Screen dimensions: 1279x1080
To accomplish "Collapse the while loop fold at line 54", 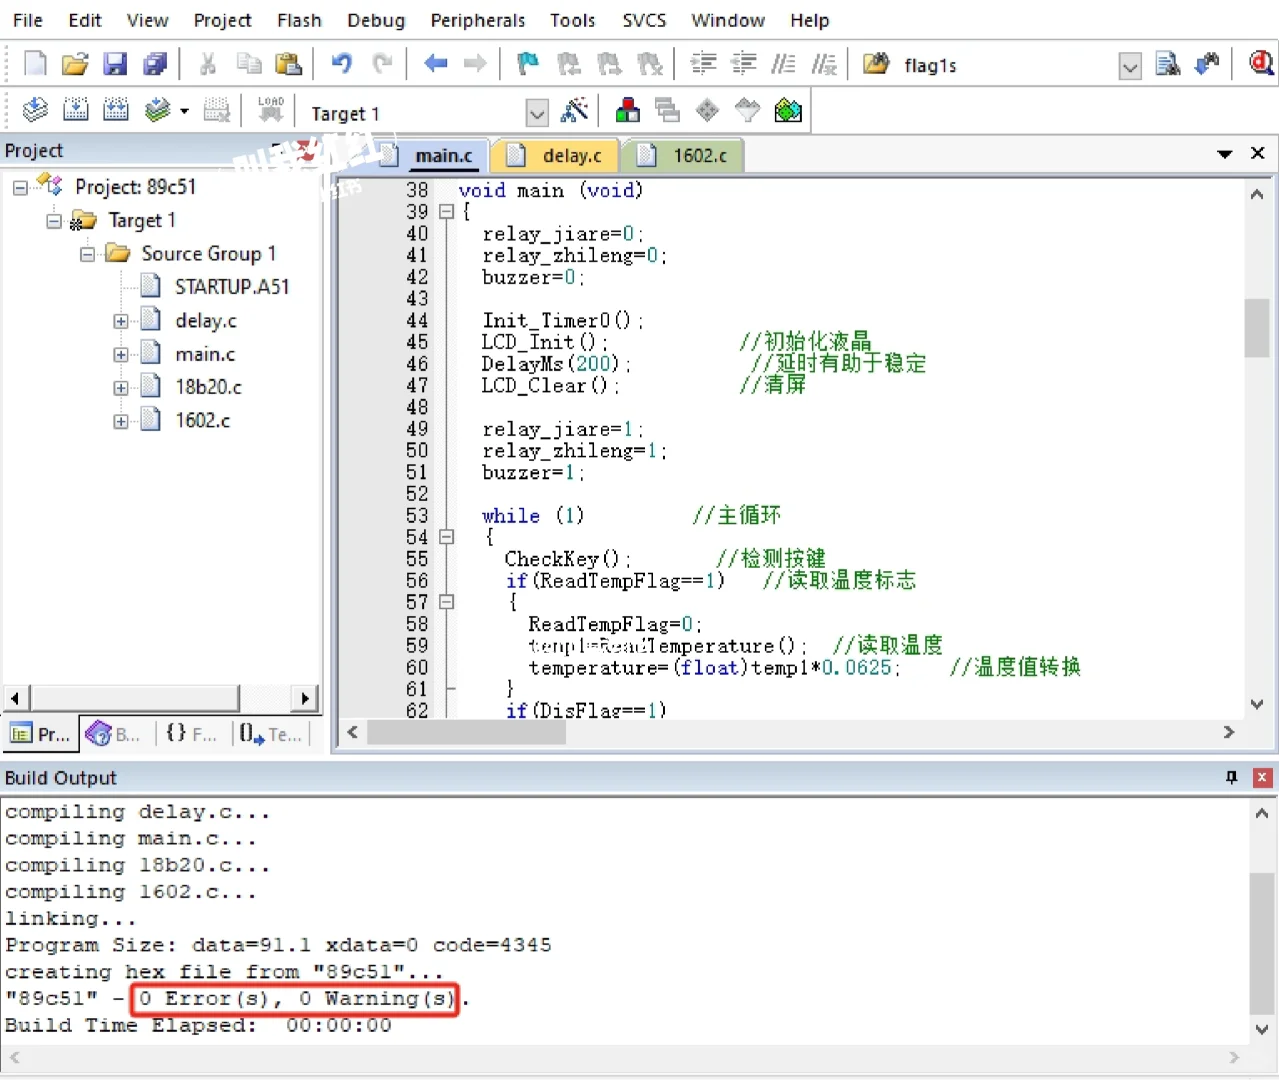I will pos(447,537).
